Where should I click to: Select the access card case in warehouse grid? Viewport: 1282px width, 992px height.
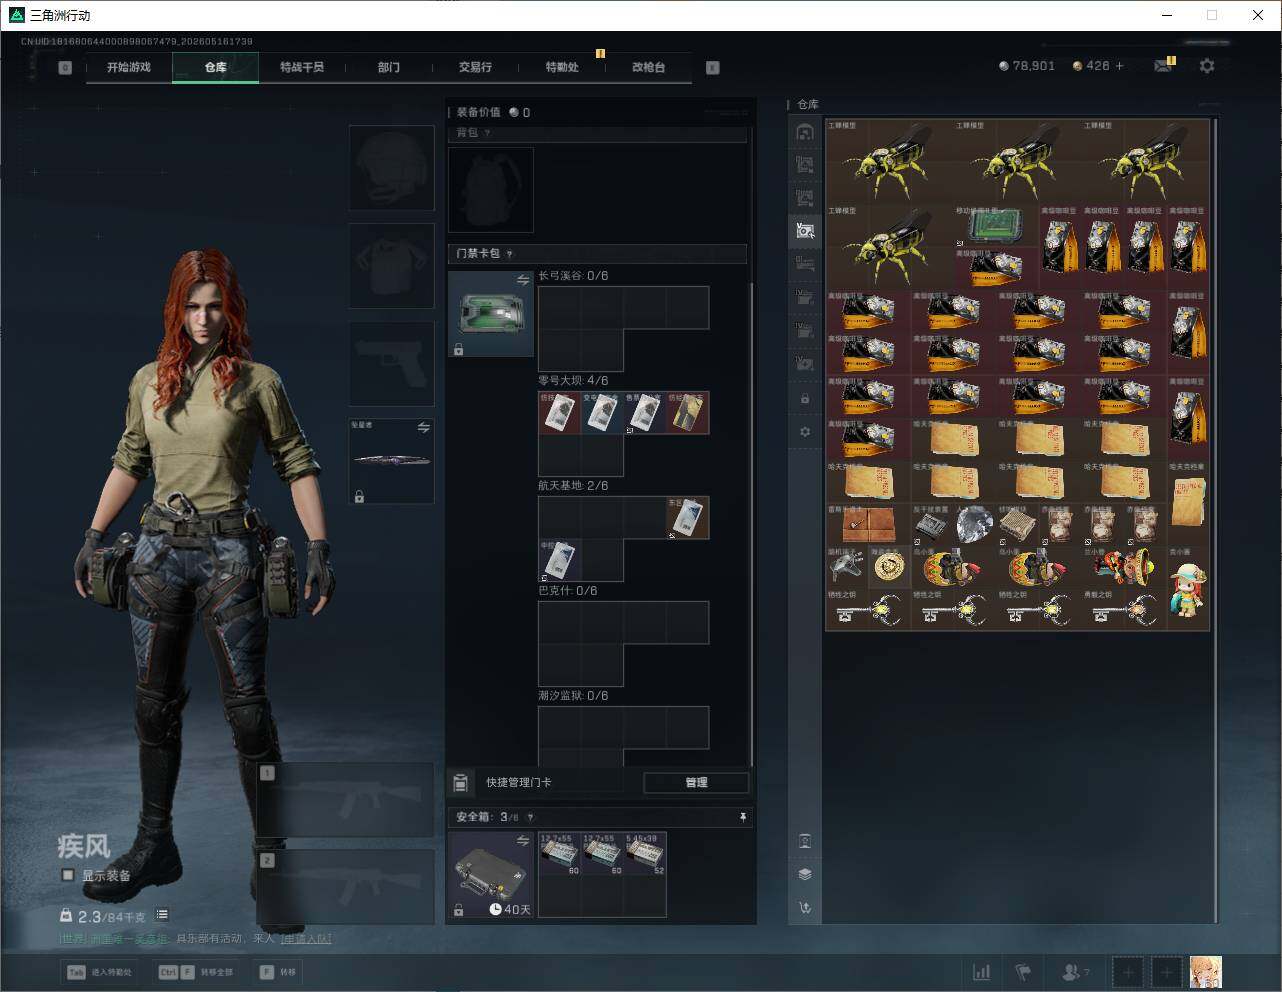coord(995,225)
